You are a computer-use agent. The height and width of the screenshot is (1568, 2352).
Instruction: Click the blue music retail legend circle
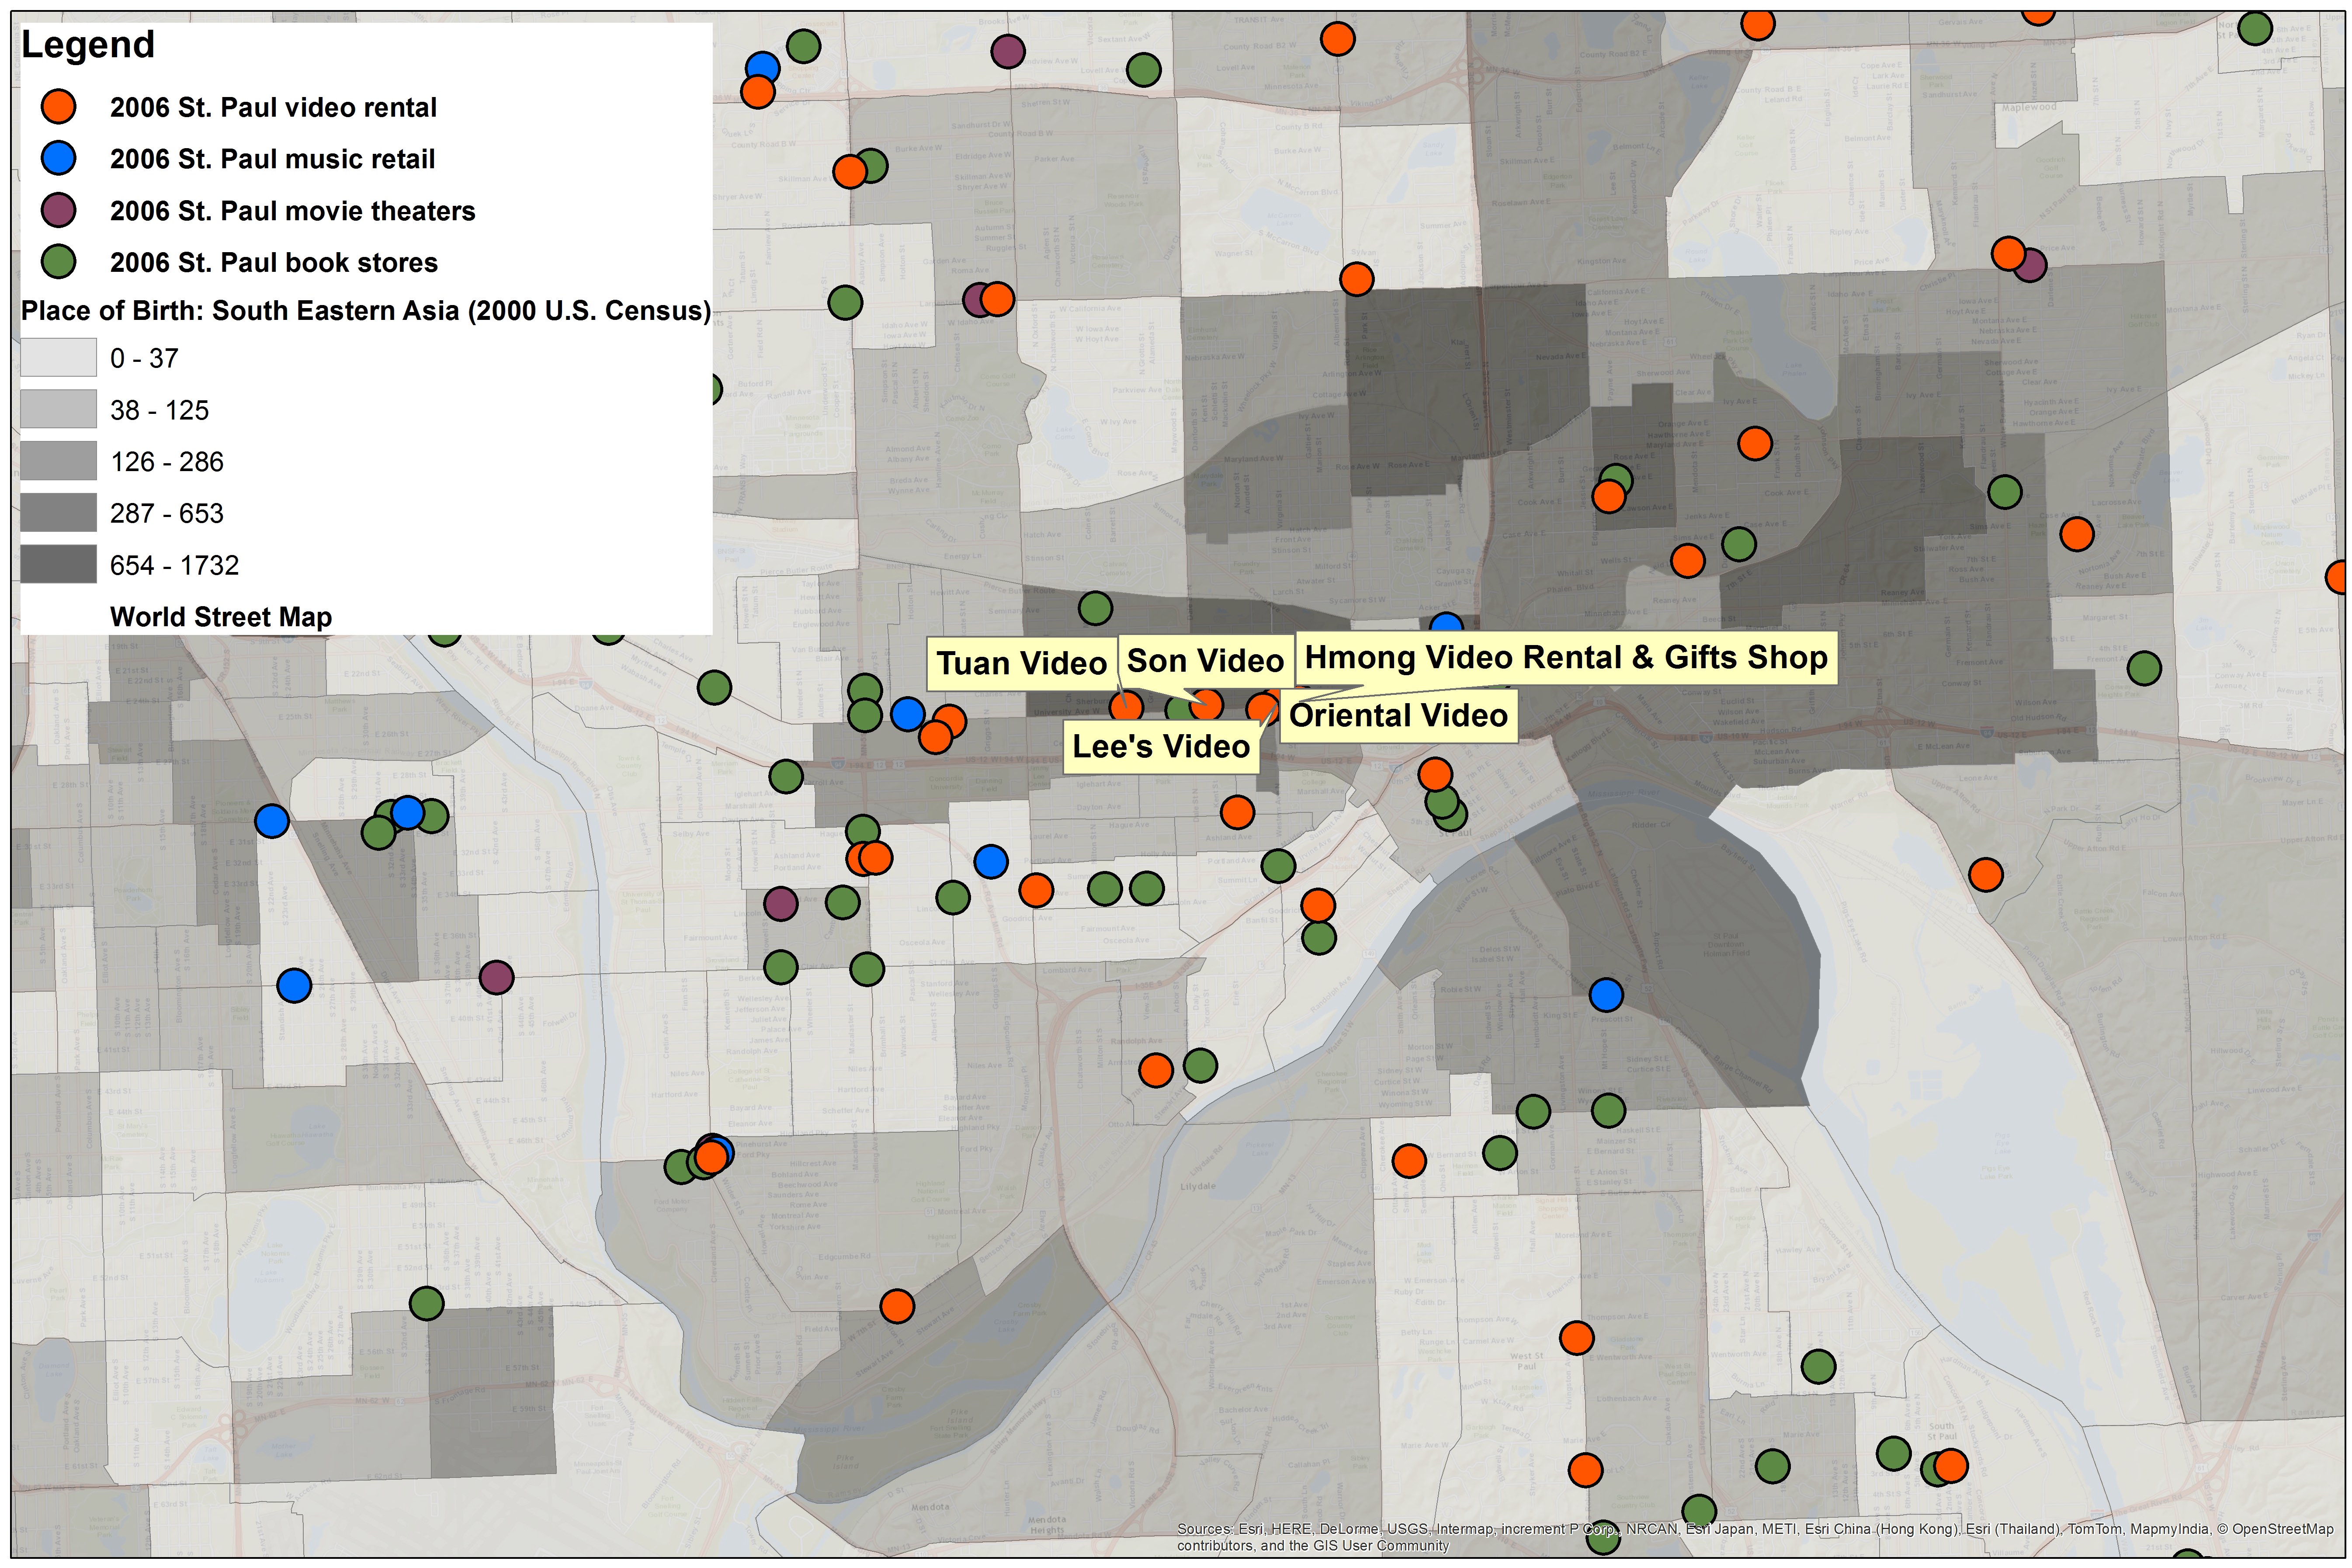[x=59, y=159]
